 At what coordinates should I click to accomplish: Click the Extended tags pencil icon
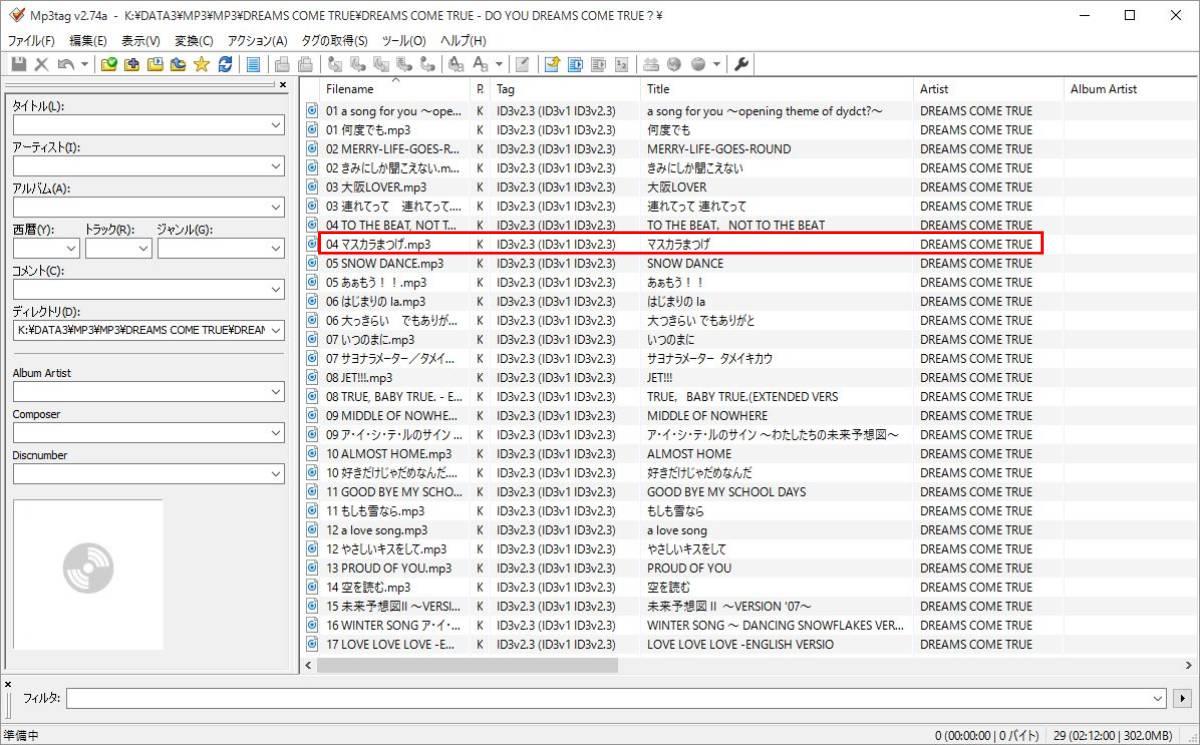click(522, 64)
